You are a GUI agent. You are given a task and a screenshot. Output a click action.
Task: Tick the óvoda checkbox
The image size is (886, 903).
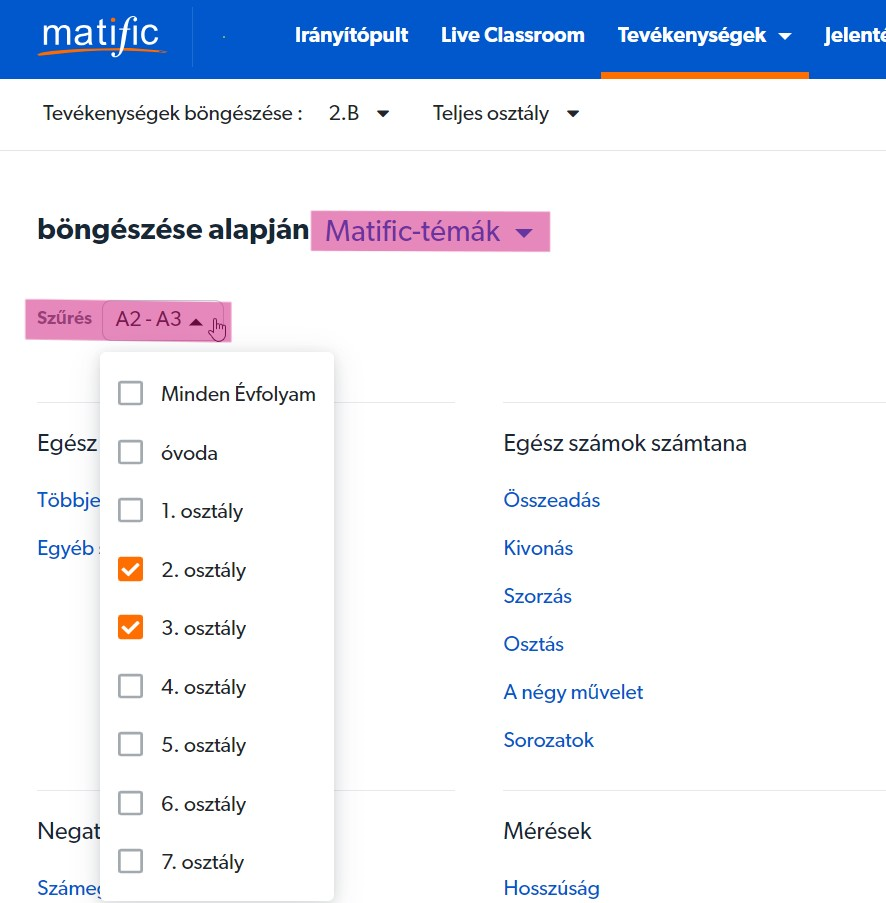pyautogui.click(x=131, y=452)
